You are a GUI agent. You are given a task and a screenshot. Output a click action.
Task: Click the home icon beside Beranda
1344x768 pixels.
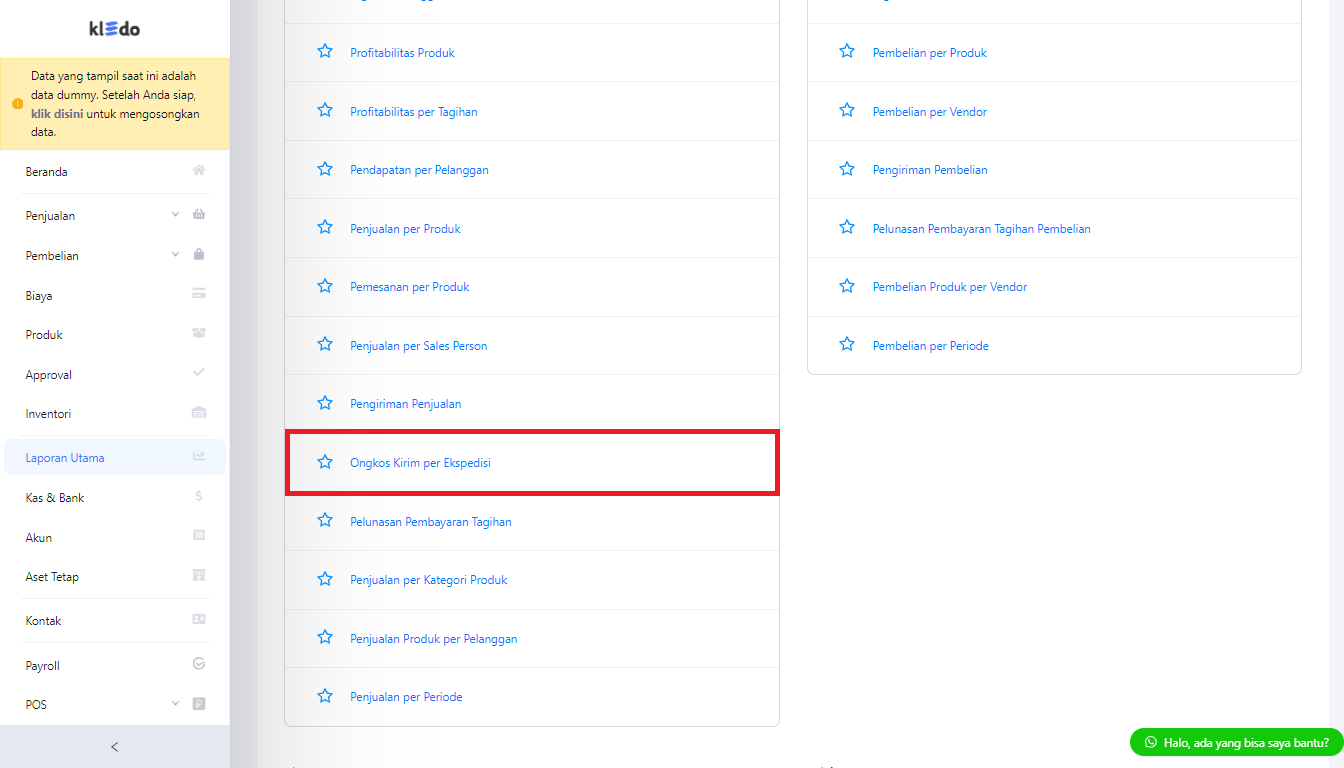[x=199, y=171]
